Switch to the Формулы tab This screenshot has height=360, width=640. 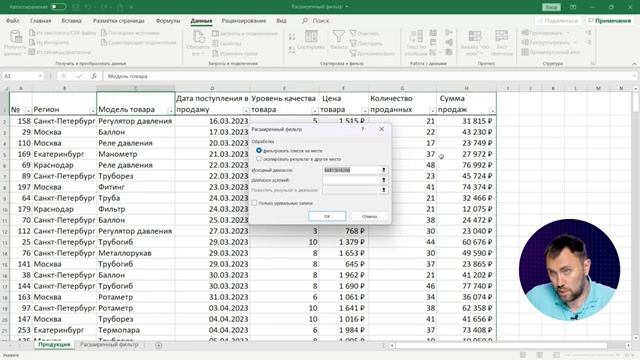(168, 20)
